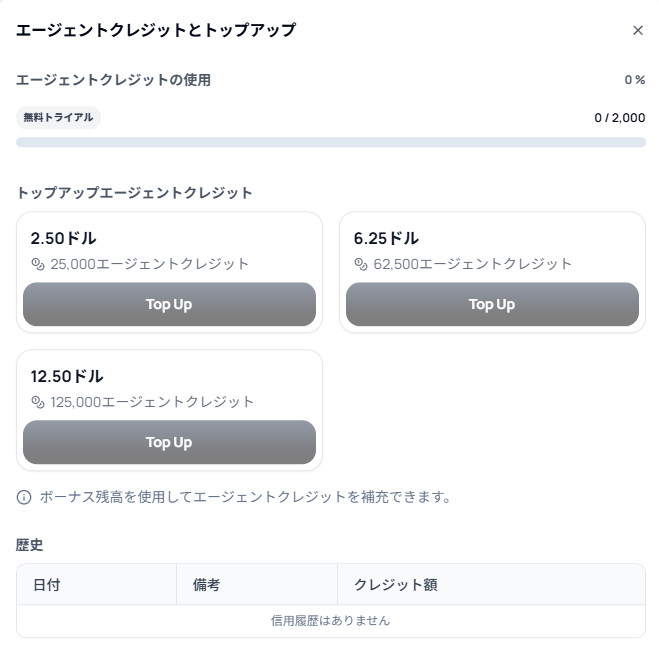Screen dimensions: 659x652
Task: Click the 日付 column header
Action: click(47, 585)
